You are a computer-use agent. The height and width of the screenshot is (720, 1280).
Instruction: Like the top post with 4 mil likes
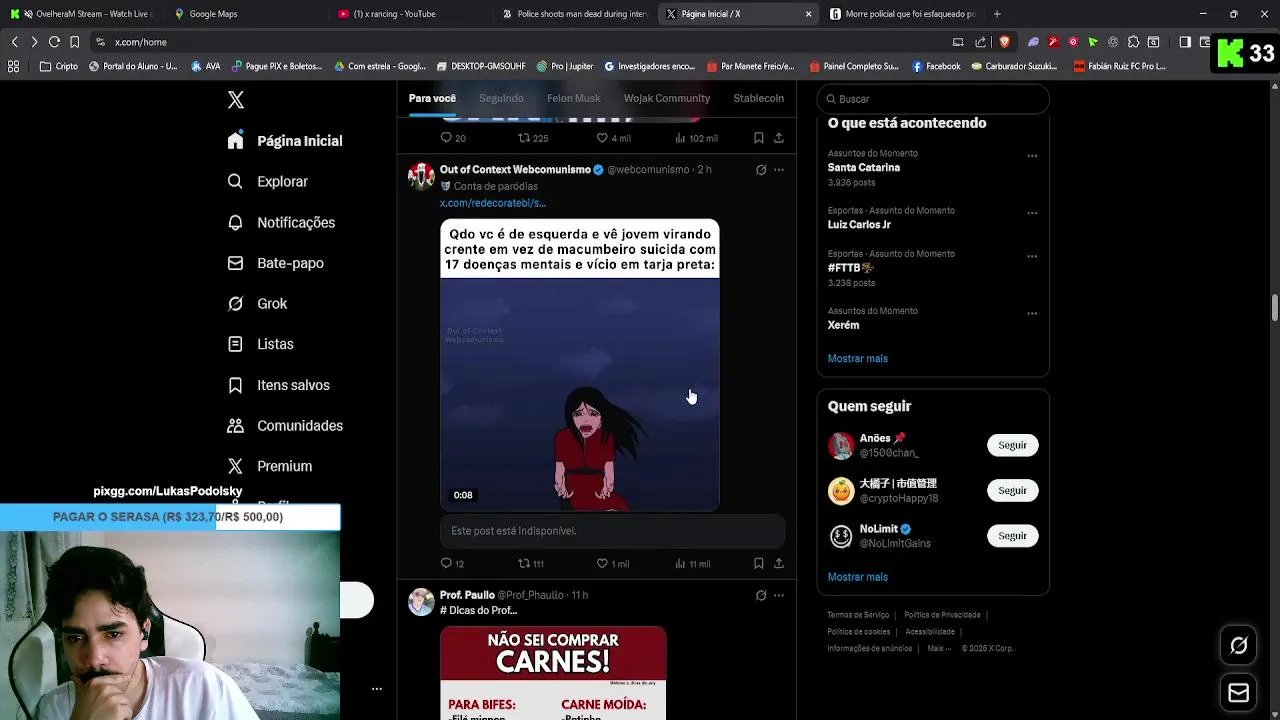tap(613, 138)
